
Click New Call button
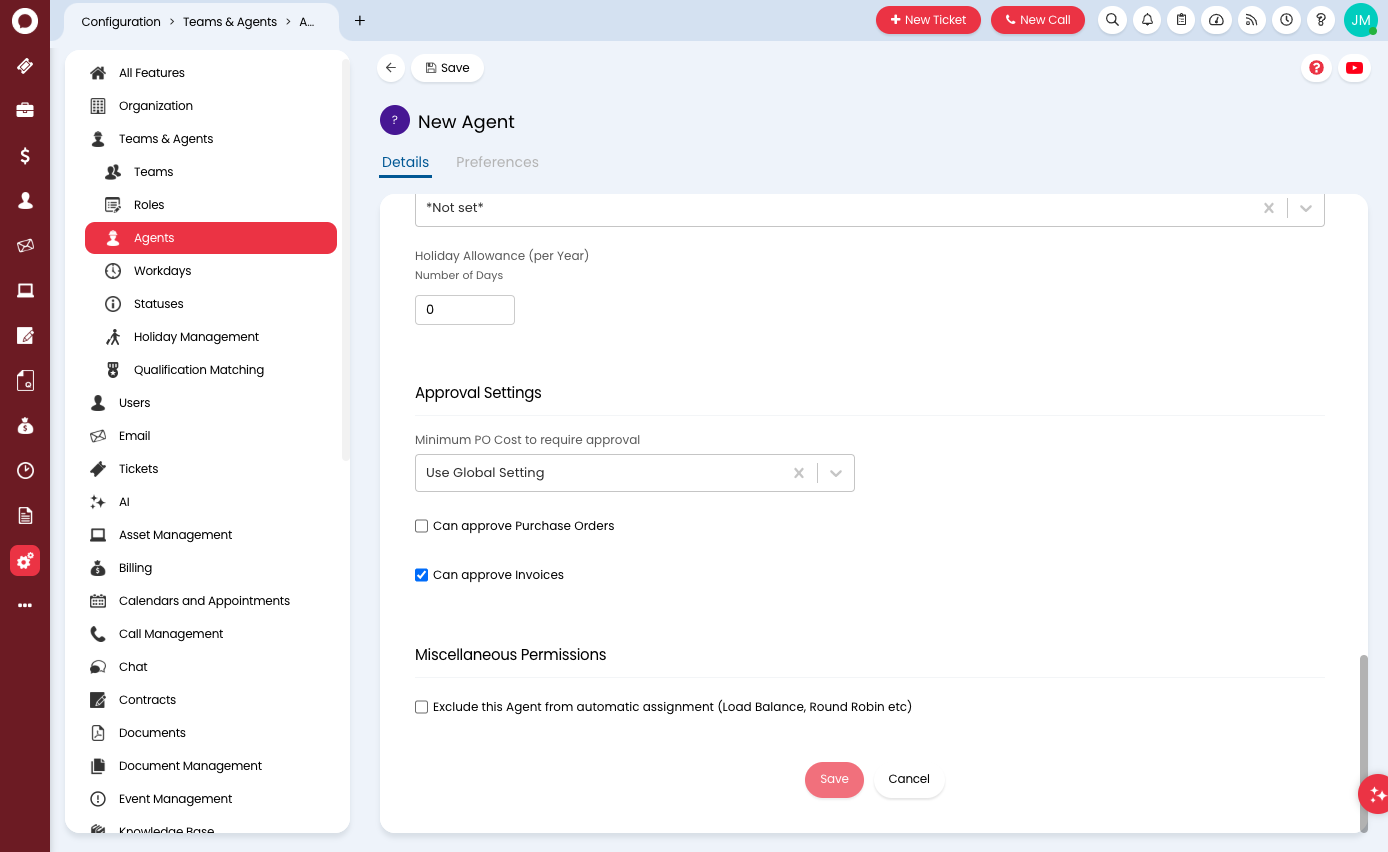pos(1038,20)
